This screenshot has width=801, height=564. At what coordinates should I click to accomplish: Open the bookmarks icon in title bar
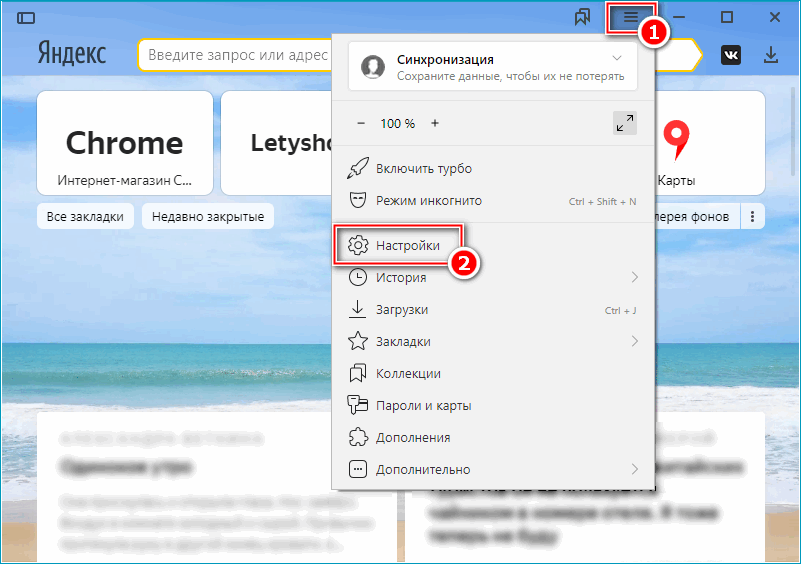coord(582,18)
